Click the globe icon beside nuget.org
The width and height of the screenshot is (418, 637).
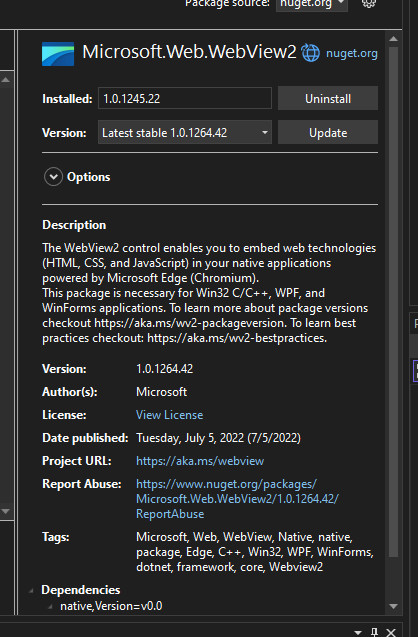pos(311,53)
